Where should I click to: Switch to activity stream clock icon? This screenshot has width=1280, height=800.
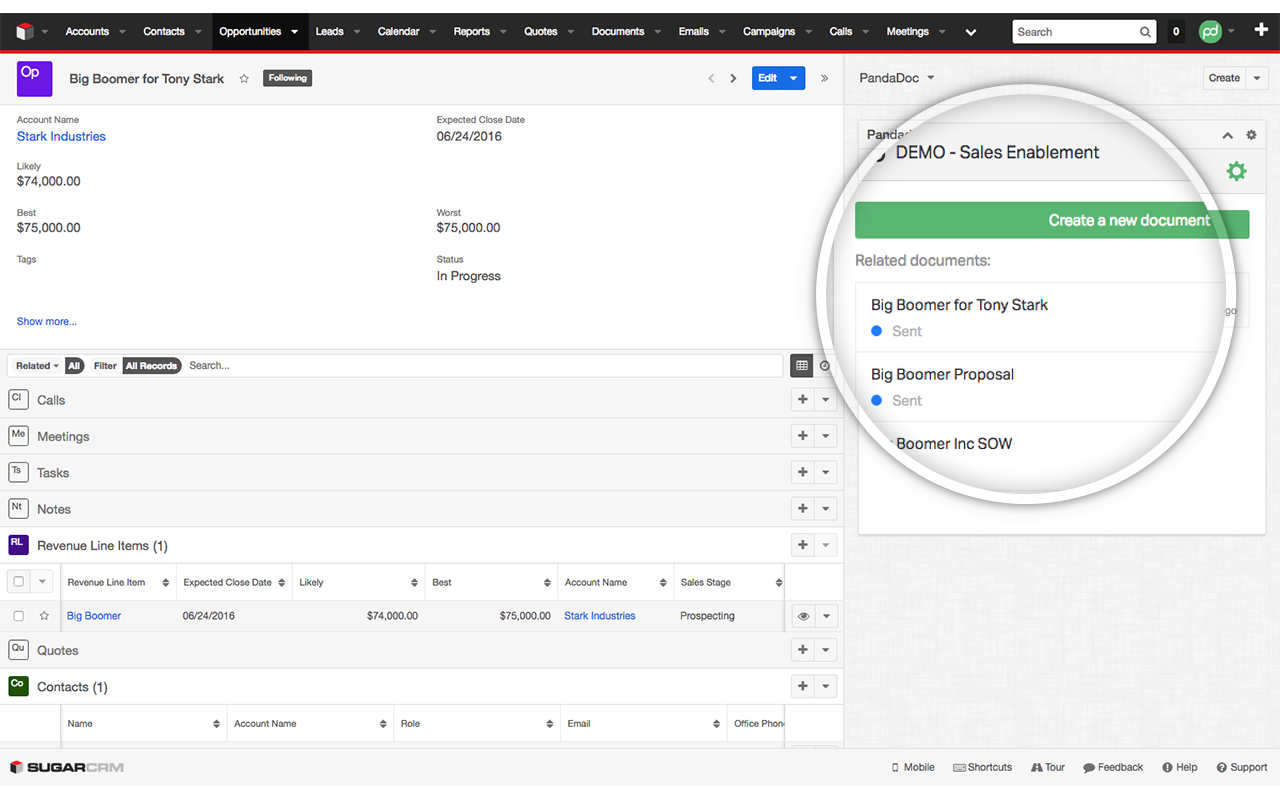click(x=825, y=366)
